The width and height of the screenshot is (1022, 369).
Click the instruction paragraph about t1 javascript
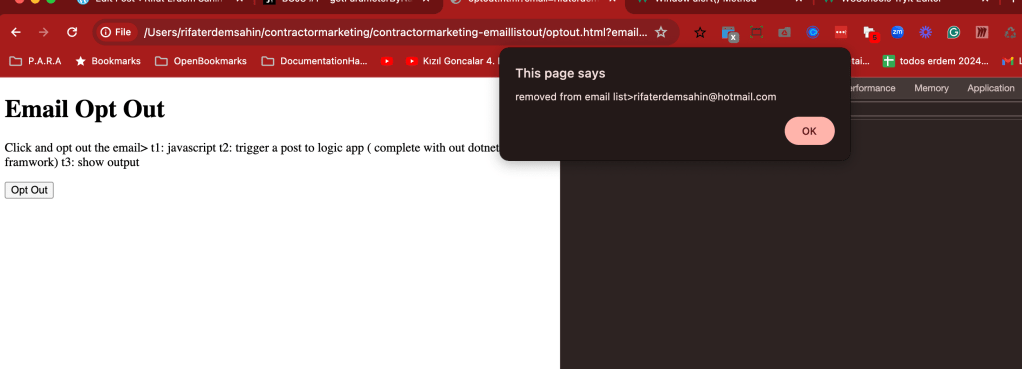click(x=252, y=155)
